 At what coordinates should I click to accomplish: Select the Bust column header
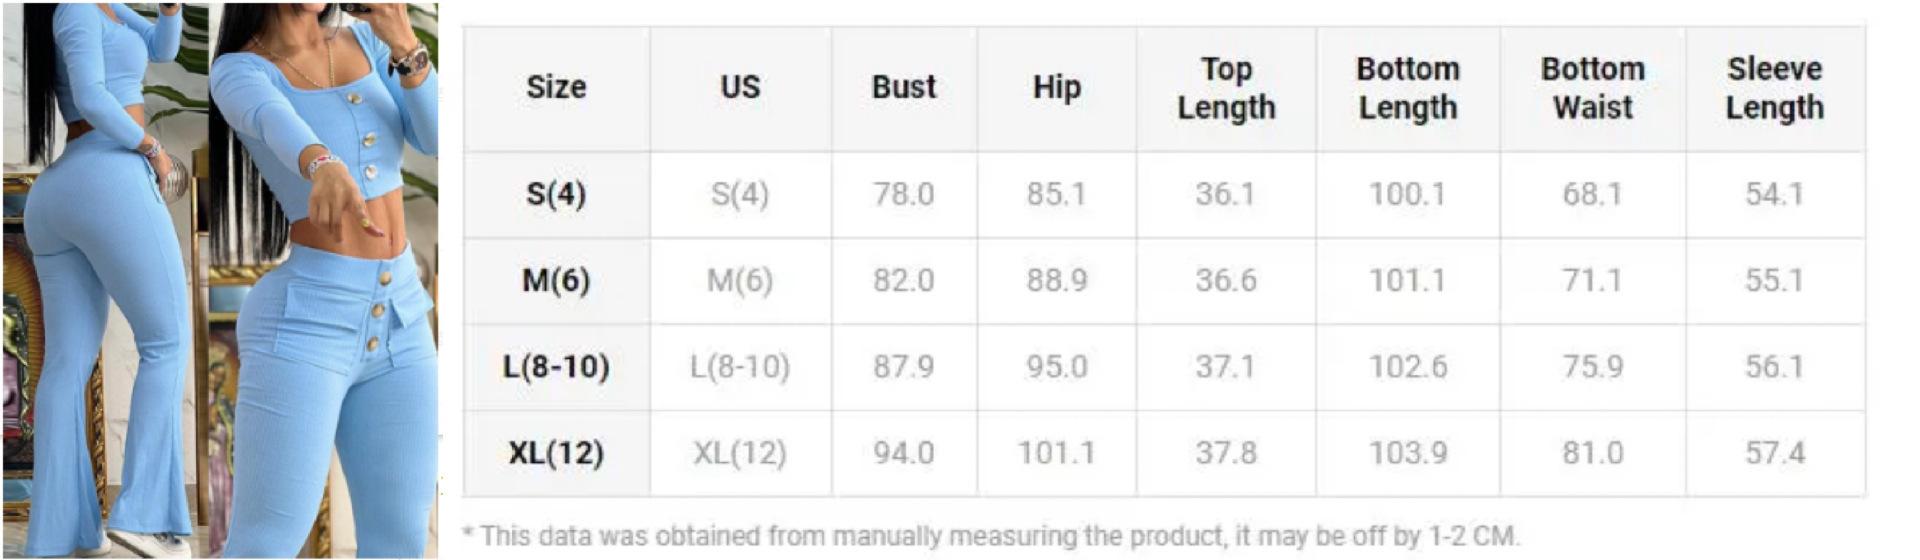904,88
